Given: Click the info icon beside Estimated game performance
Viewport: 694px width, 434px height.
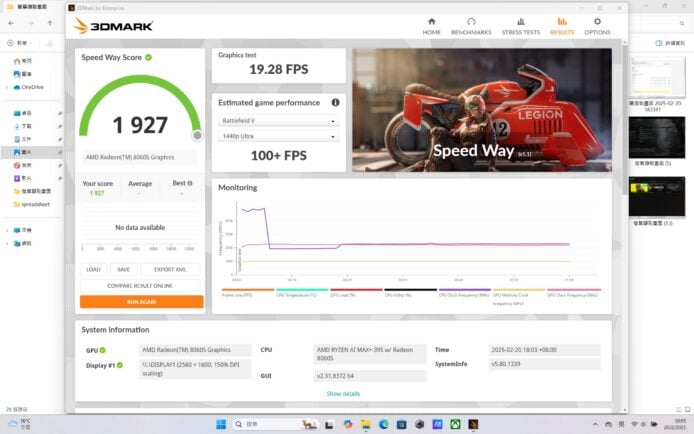Looking at the screenshot, I should click(x=335, y=102).
